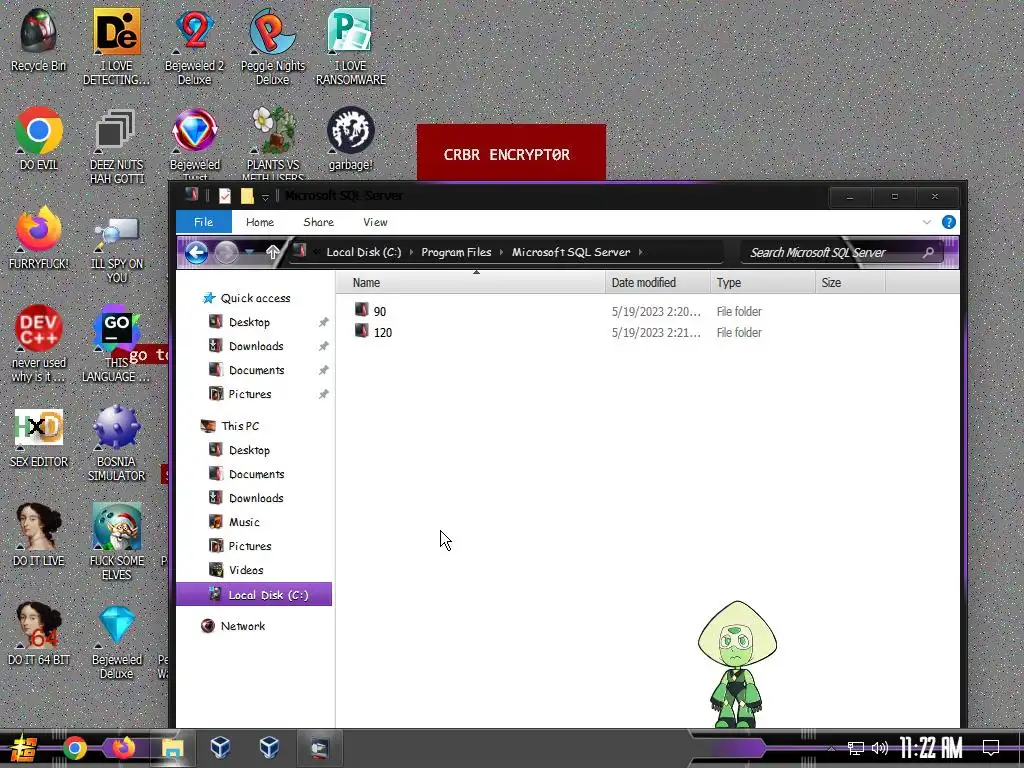Screen dimensions: 1024x768
Task: Open Downloads under Quick access
Action: 256,346
